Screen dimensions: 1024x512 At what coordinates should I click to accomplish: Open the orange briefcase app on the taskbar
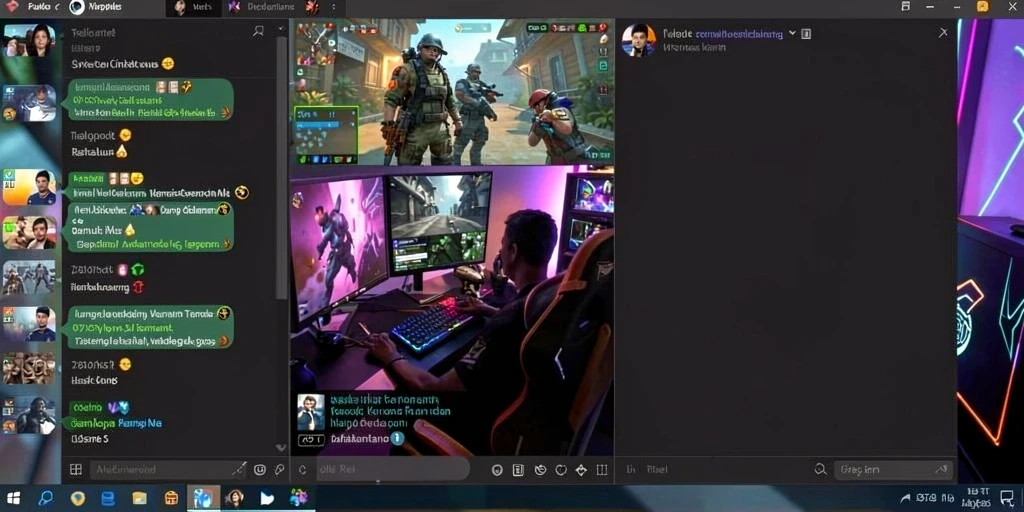171,498
